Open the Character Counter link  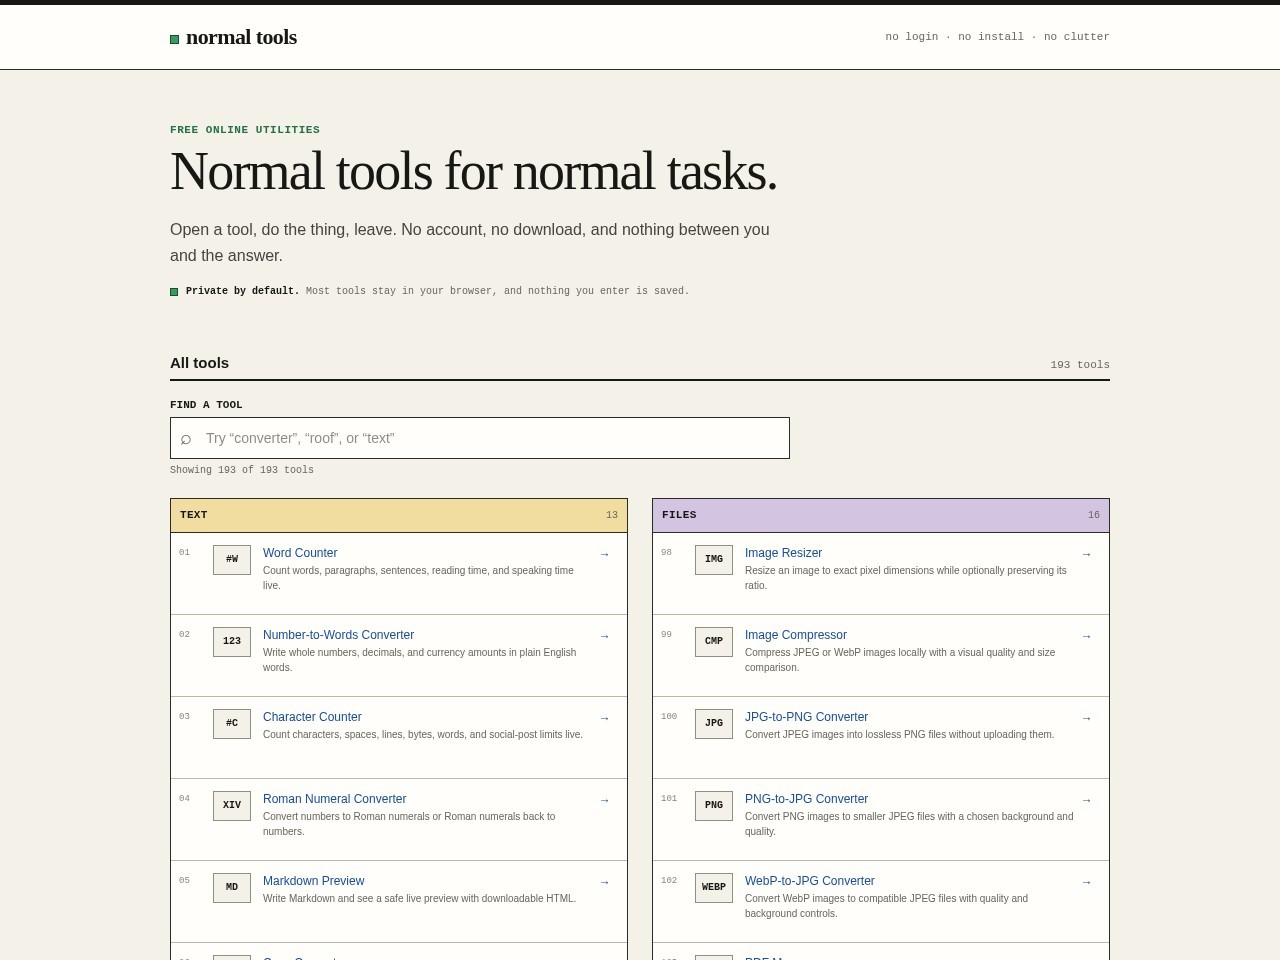click(x=312, y=717)
